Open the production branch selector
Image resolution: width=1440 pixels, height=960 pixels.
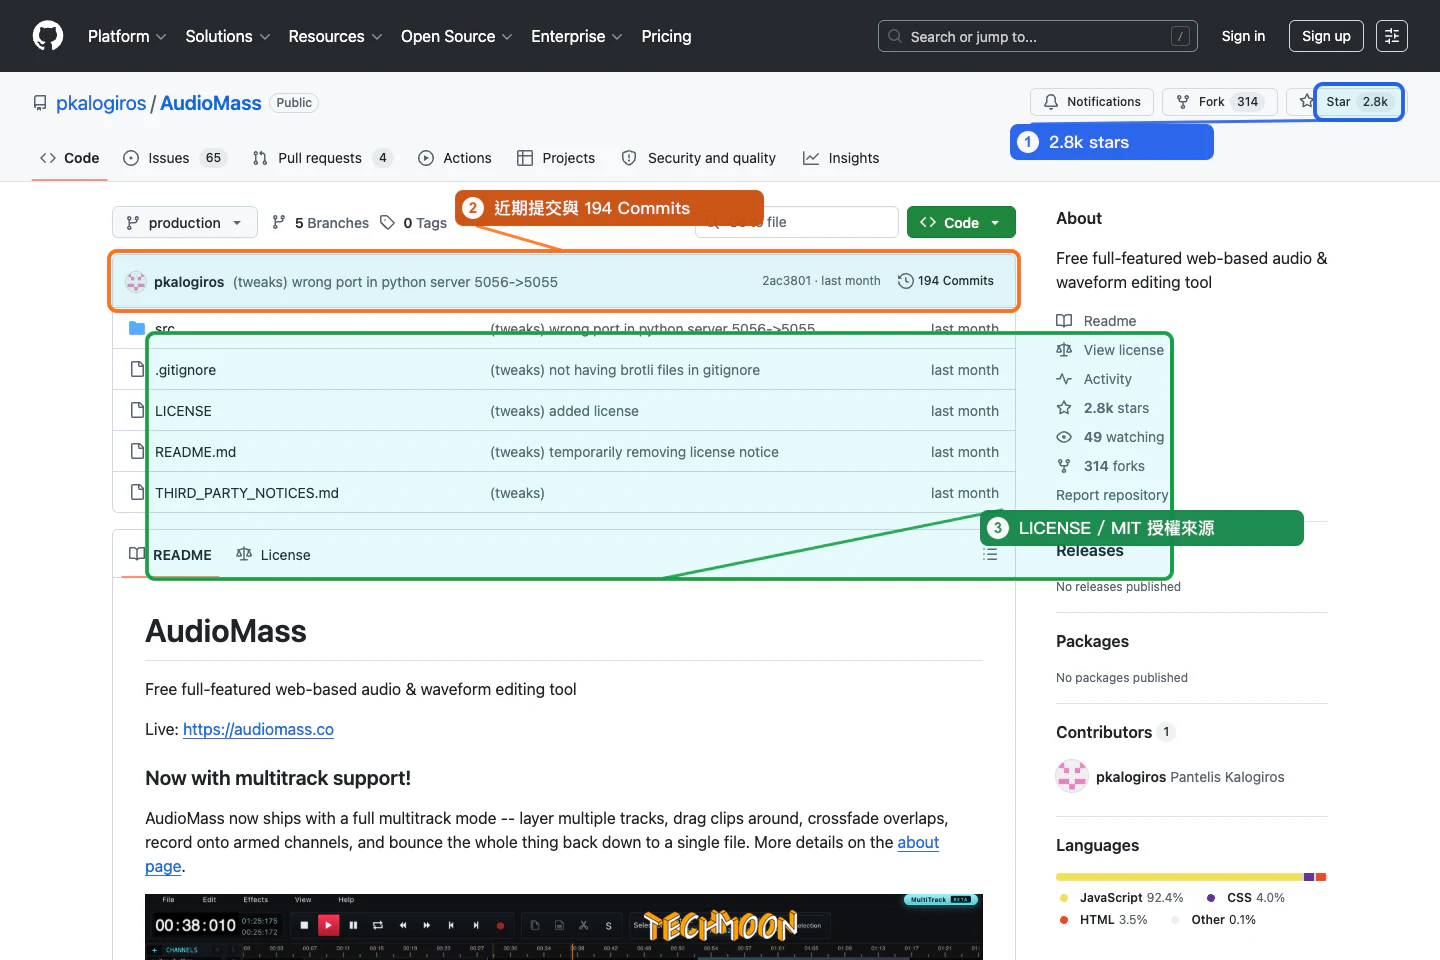[185, 222]
